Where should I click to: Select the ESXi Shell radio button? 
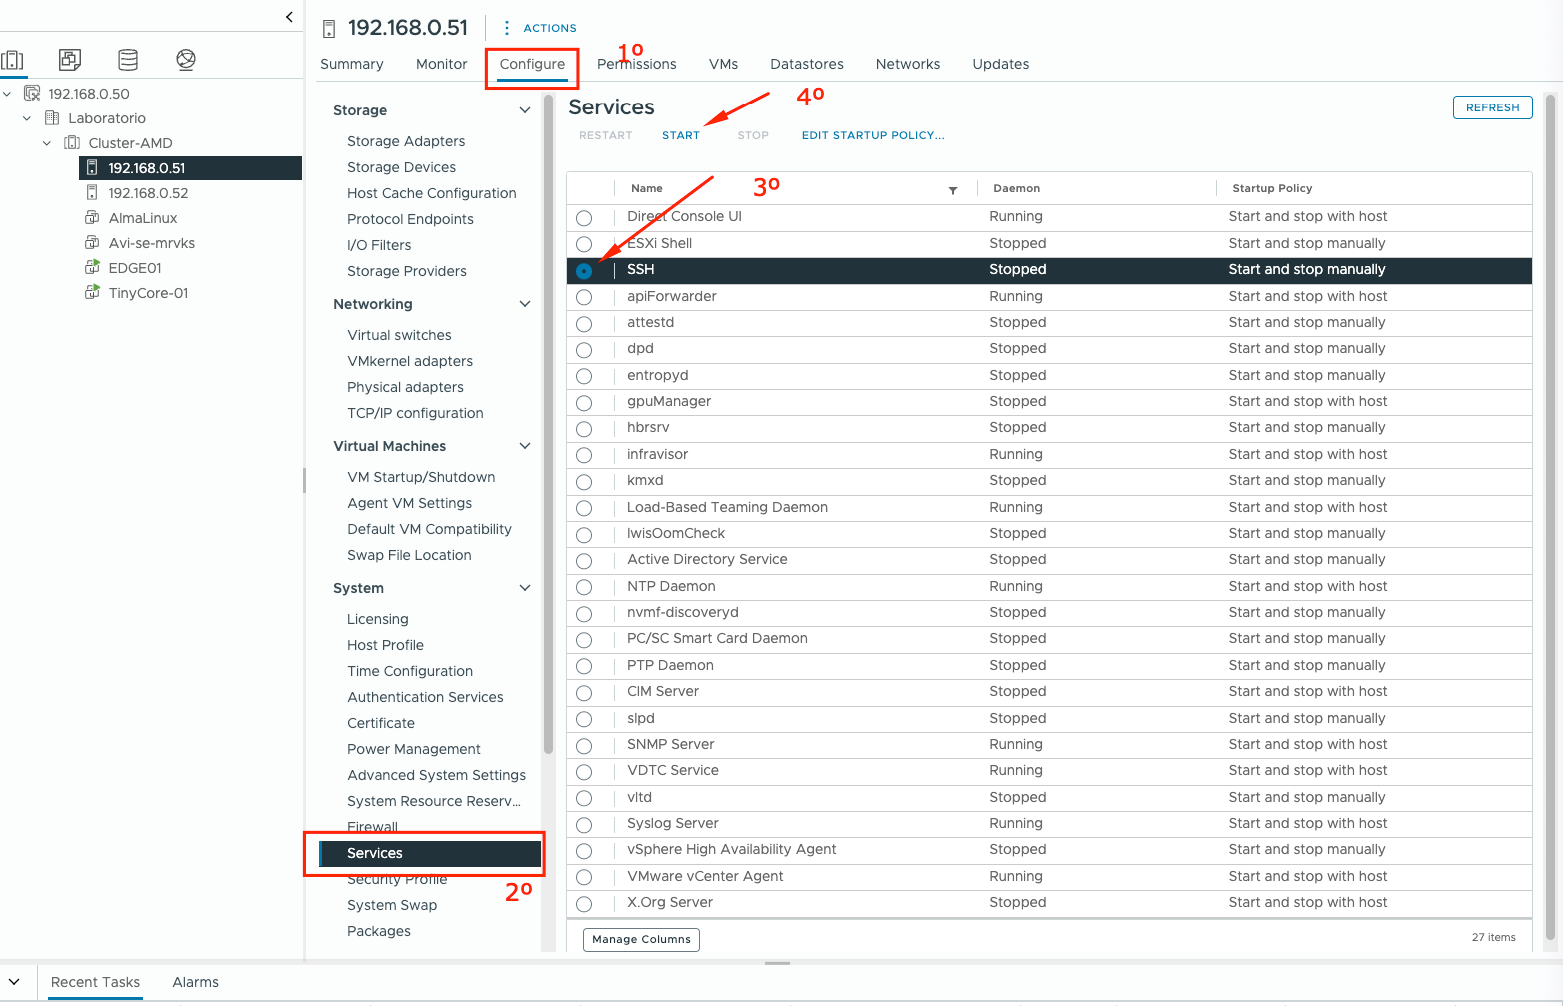click(584, 244)
